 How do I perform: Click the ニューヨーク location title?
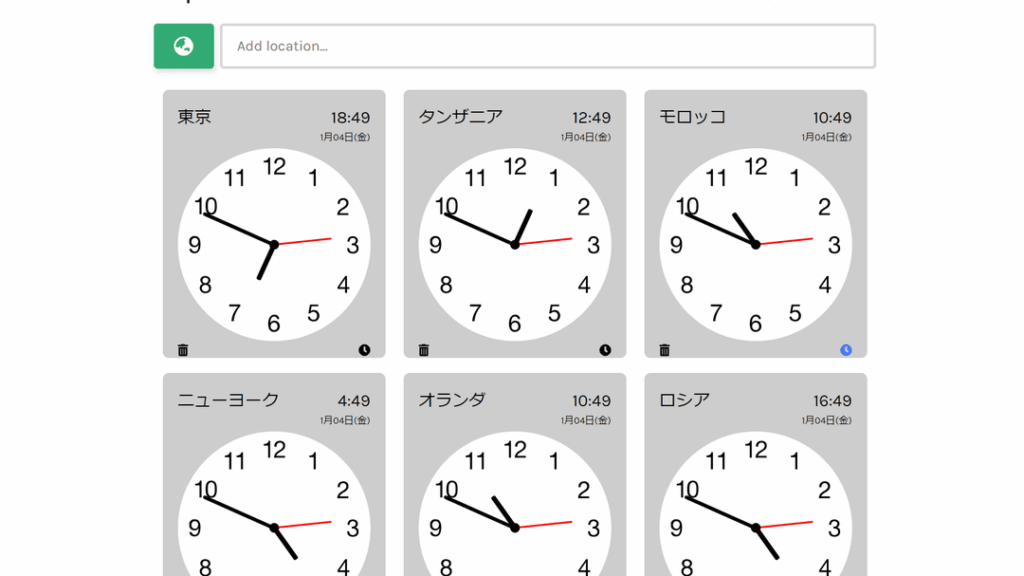(228, 400)
